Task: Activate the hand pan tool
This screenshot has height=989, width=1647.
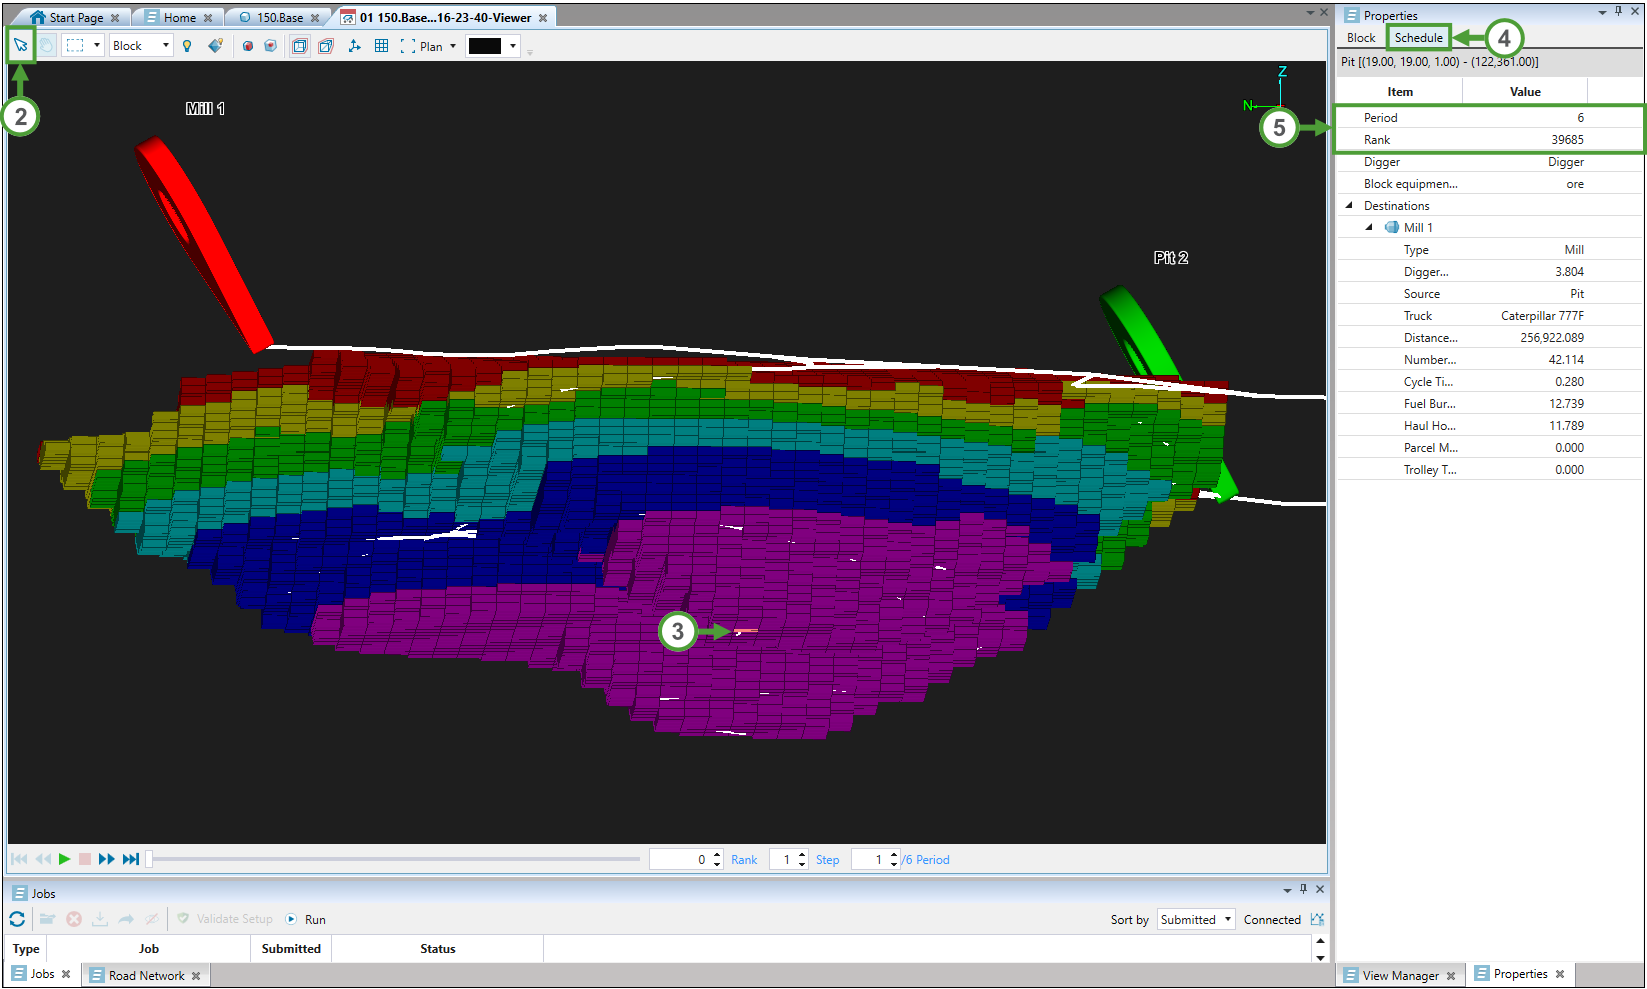Action: click(x=47, y=45)
